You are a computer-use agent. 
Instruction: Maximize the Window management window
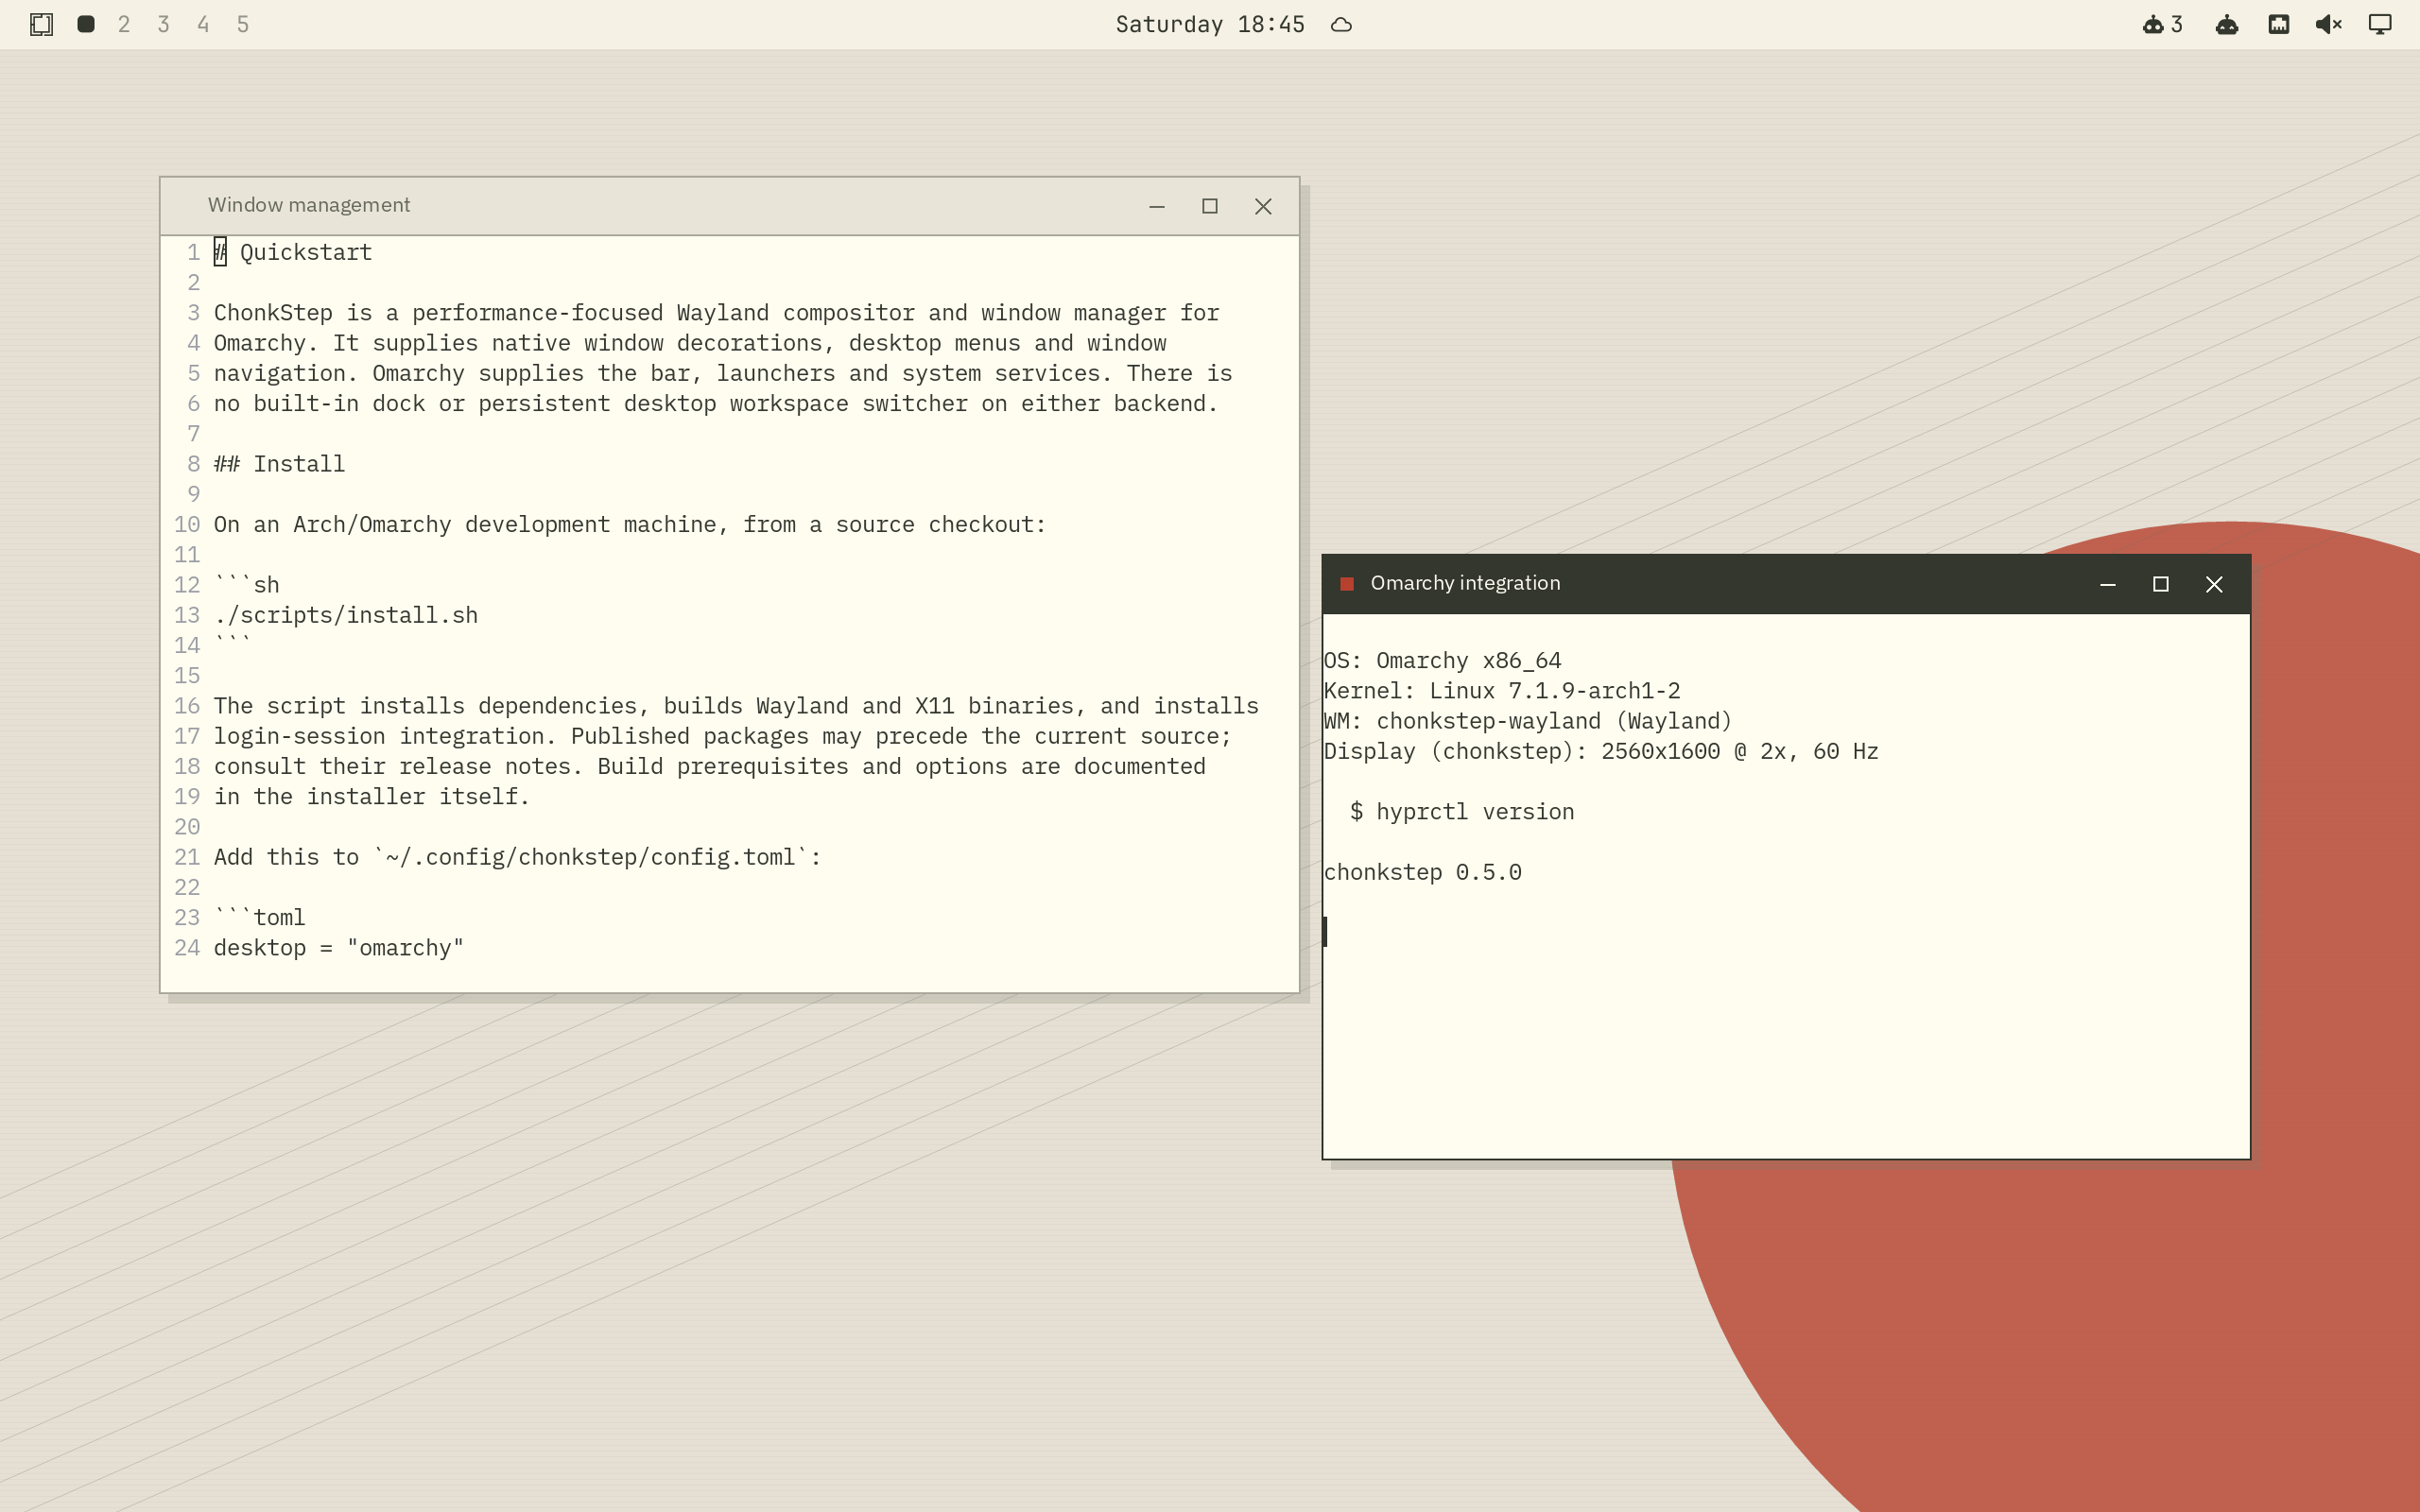pos(1210,206)
